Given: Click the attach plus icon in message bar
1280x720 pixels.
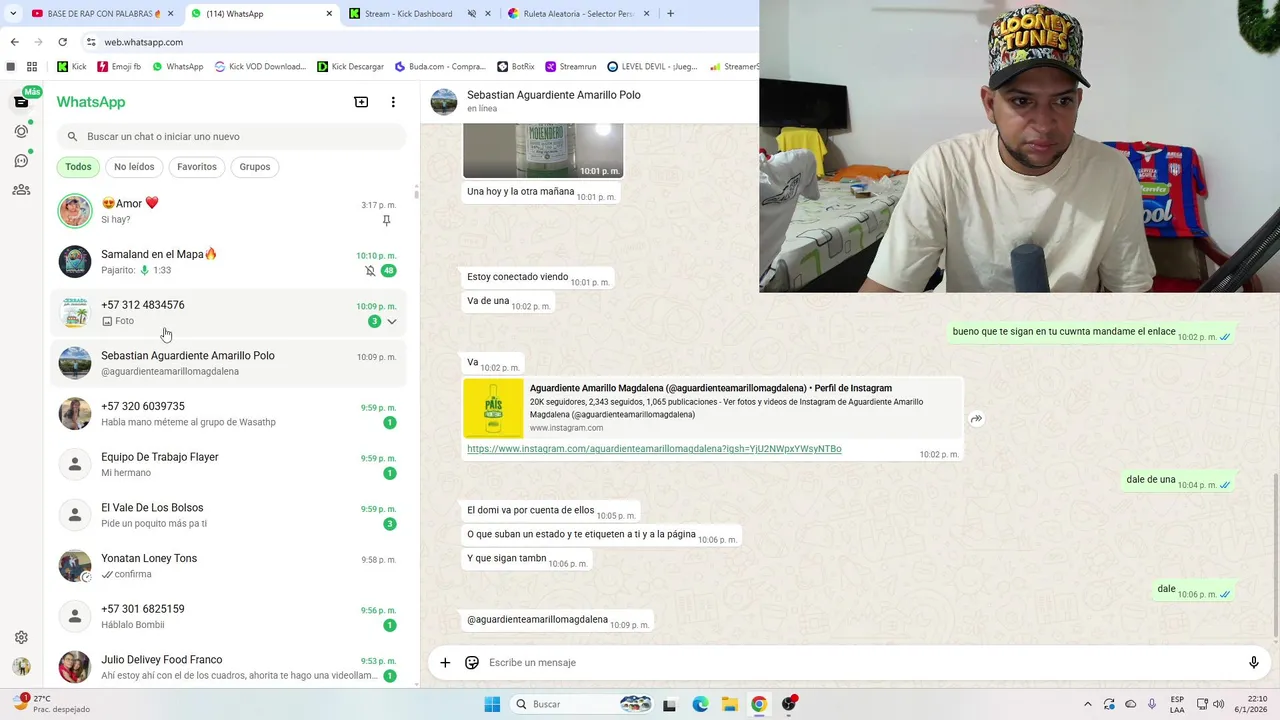Looking at the screenshot, I should pos(445,662).
